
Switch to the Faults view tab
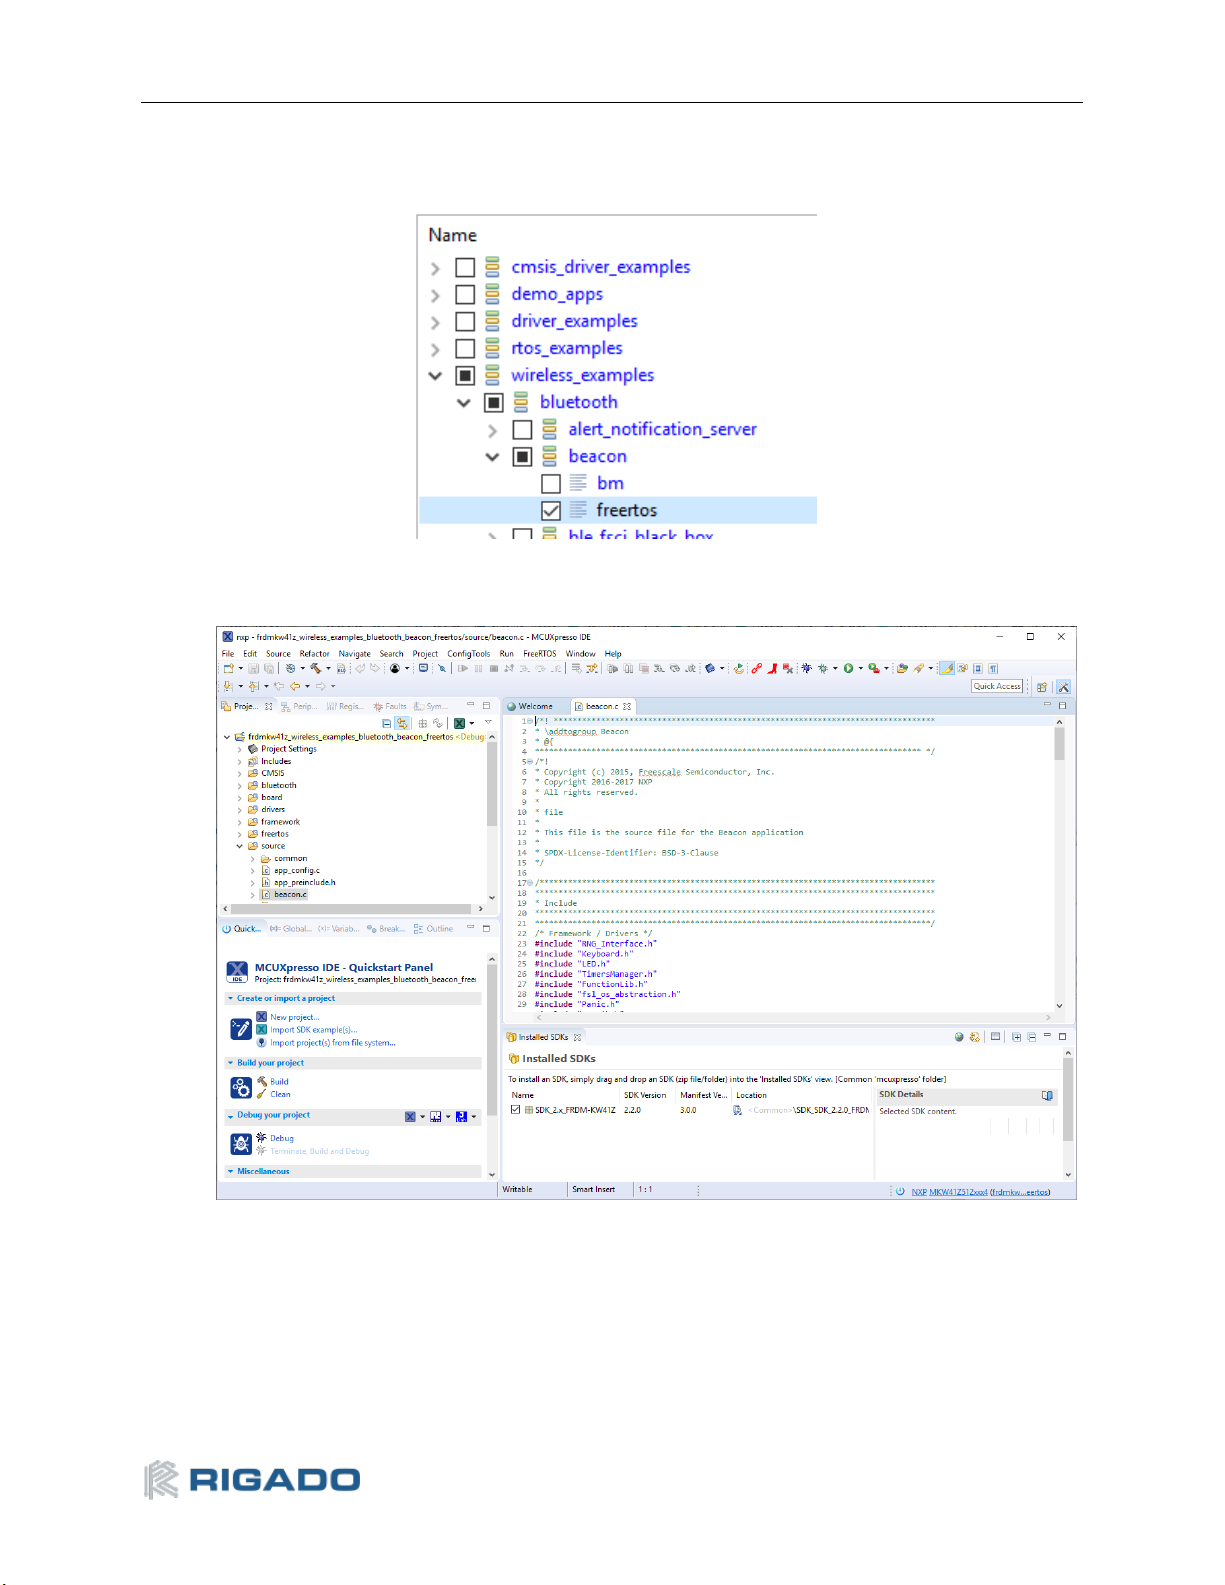[x=390, y=706]
